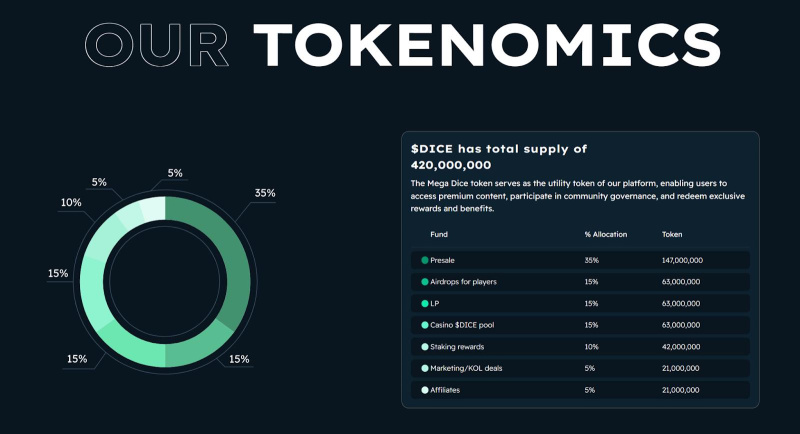The image size is (800, 434).
Task: Click the 35% donut chart label
Action: pos(265,193)
